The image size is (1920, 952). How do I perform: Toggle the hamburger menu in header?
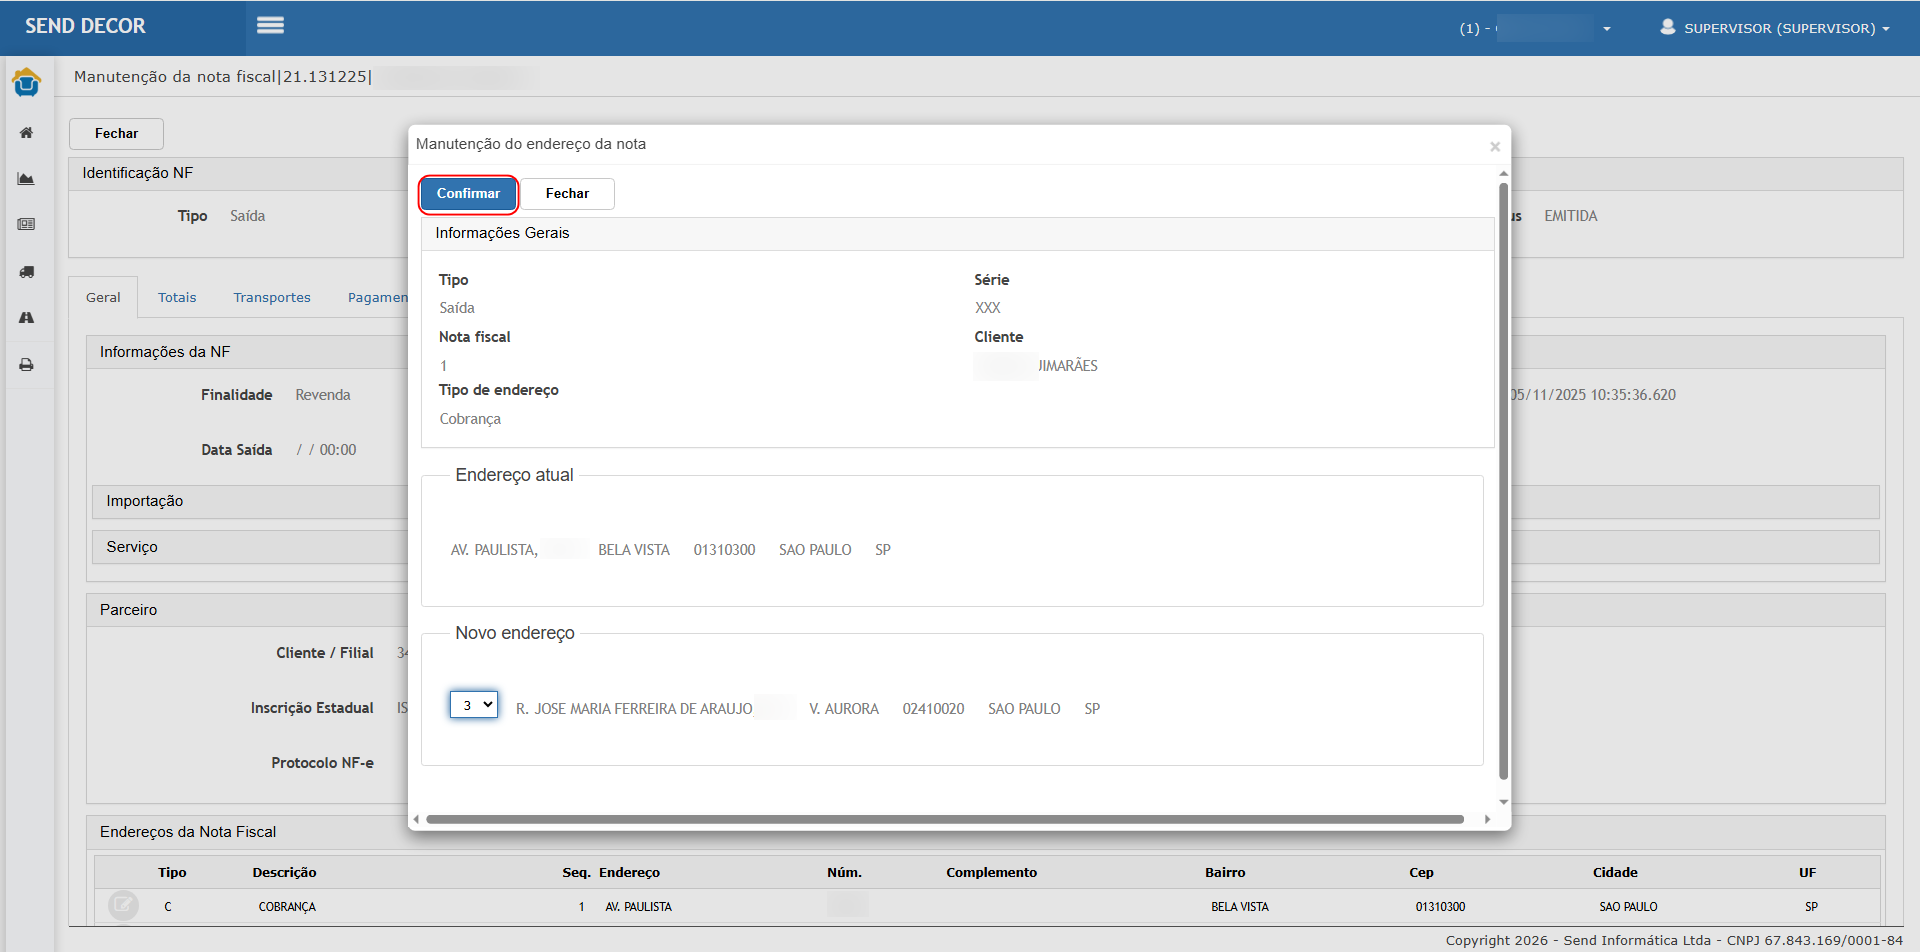pyautogui.click(x=270, y=26)
